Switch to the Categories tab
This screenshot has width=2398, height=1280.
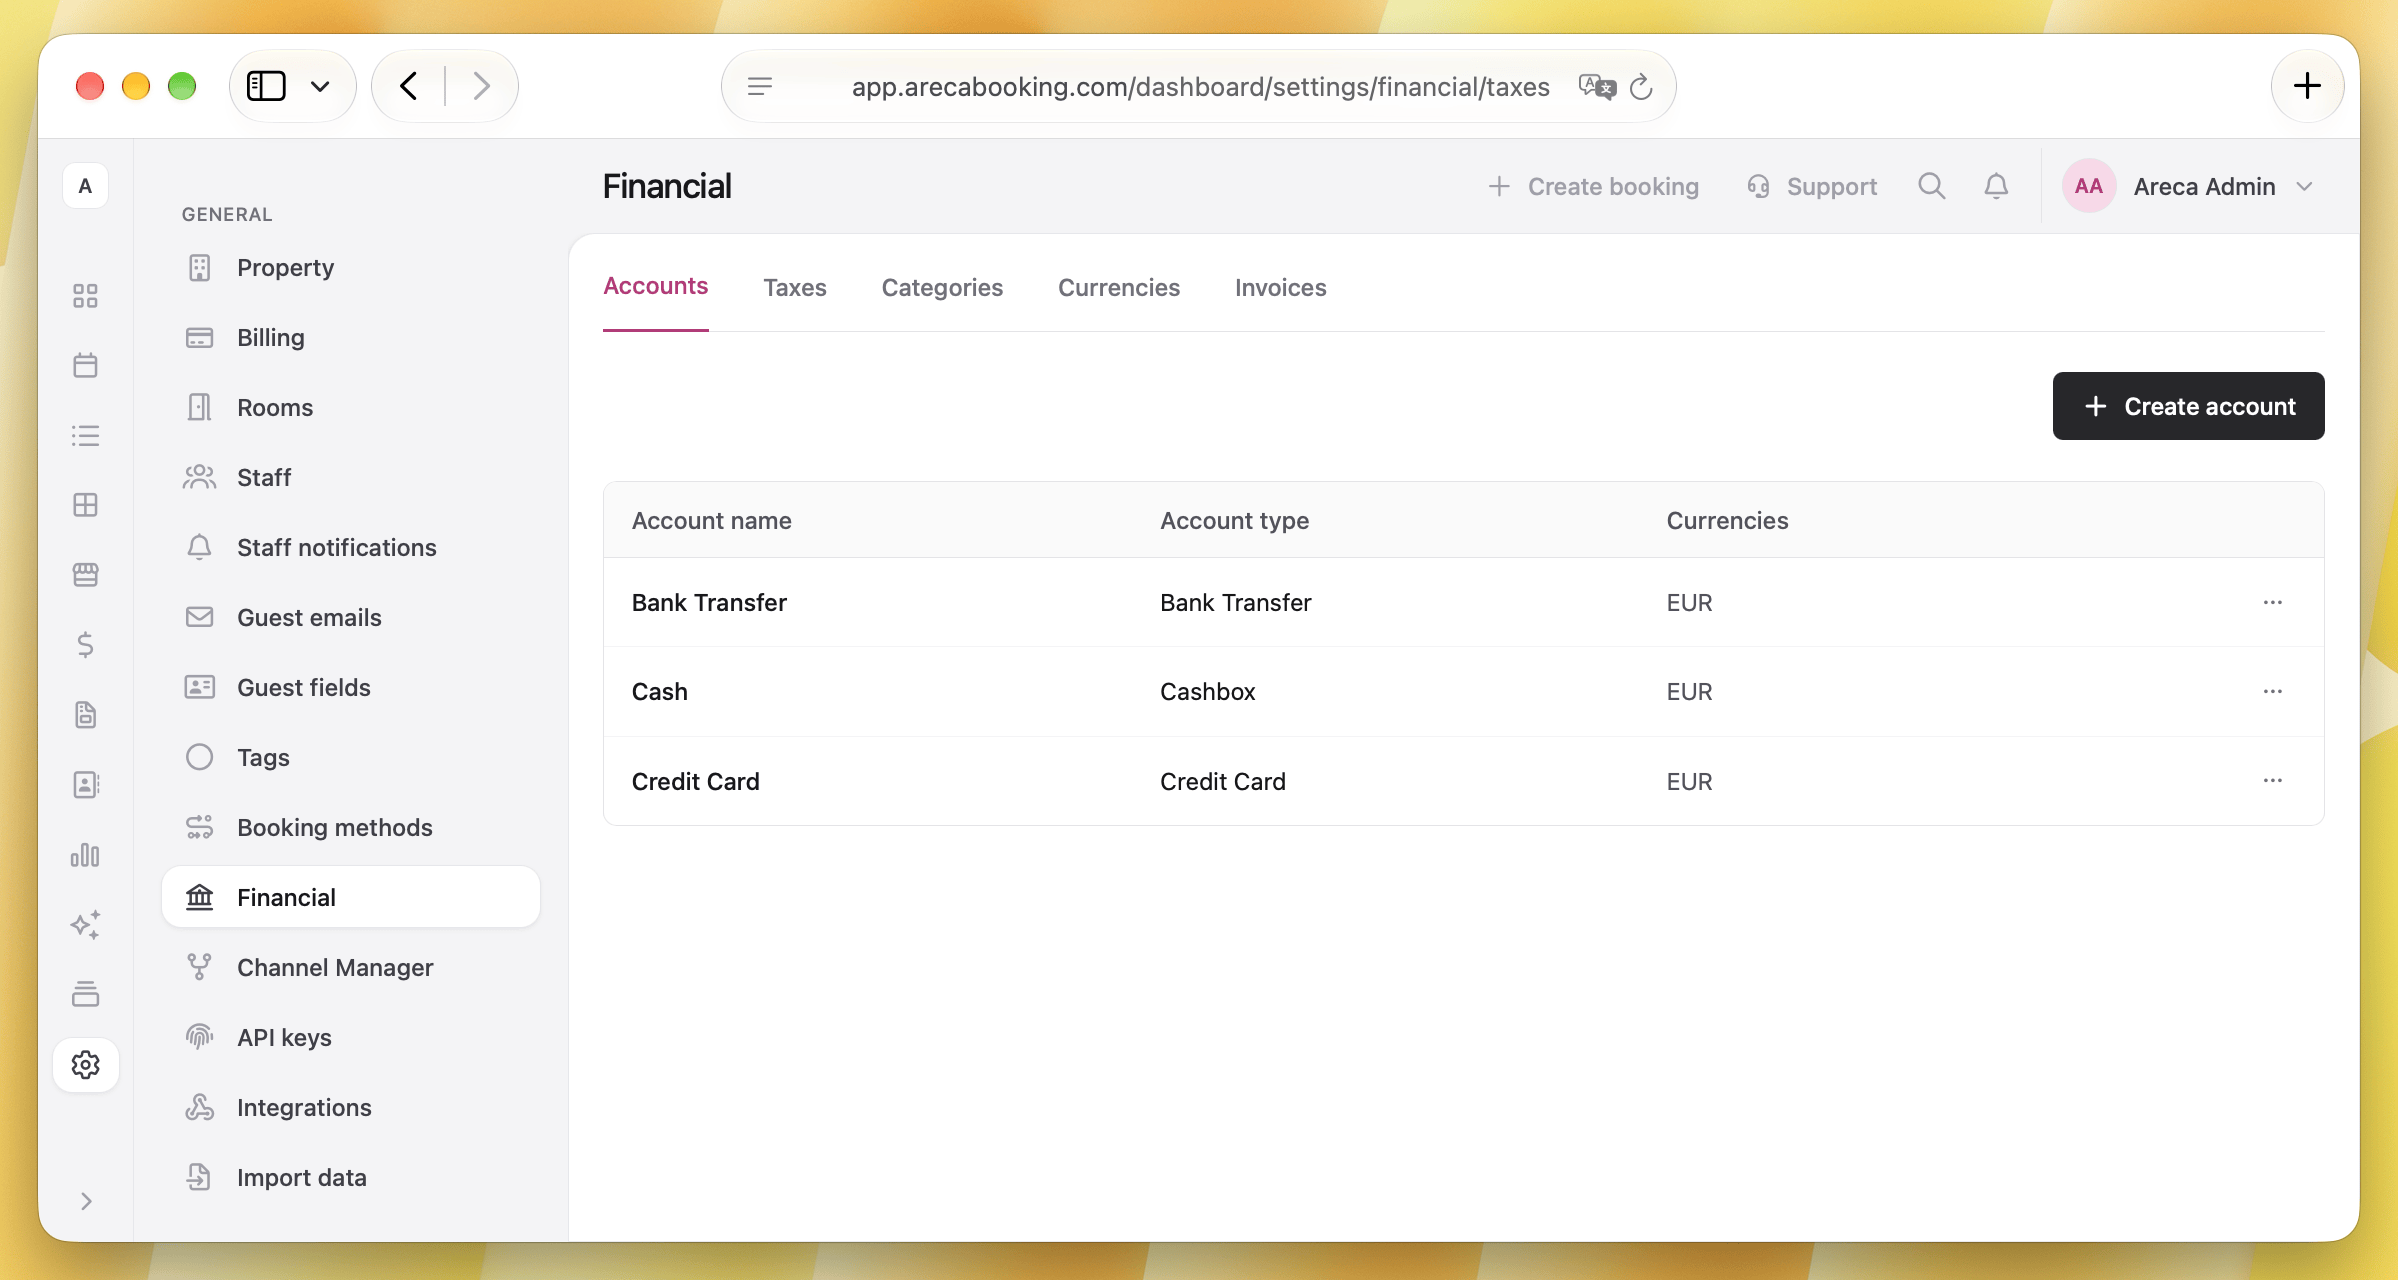942,288
